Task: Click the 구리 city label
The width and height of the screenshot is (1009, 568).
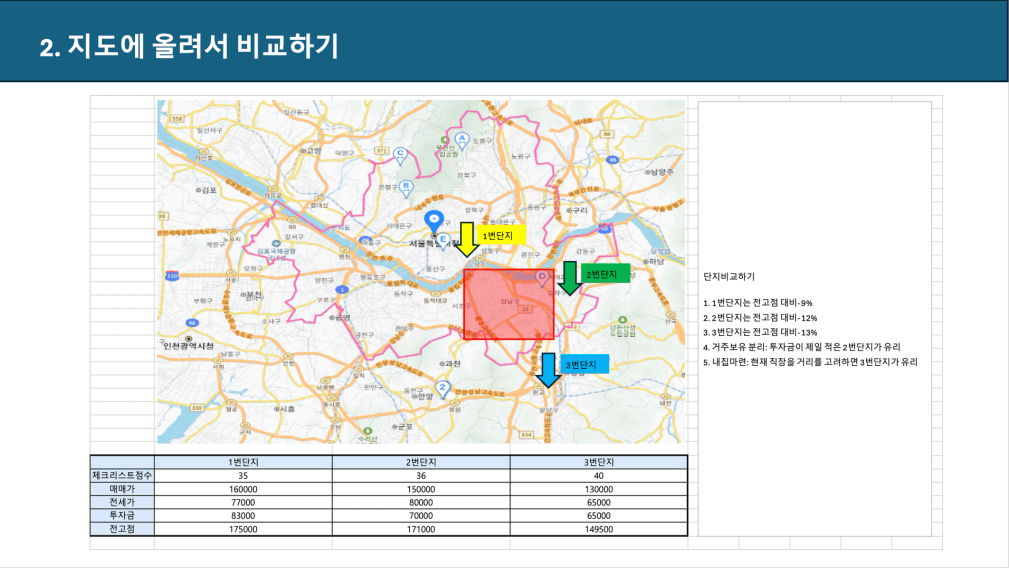Action: point(577,210)
